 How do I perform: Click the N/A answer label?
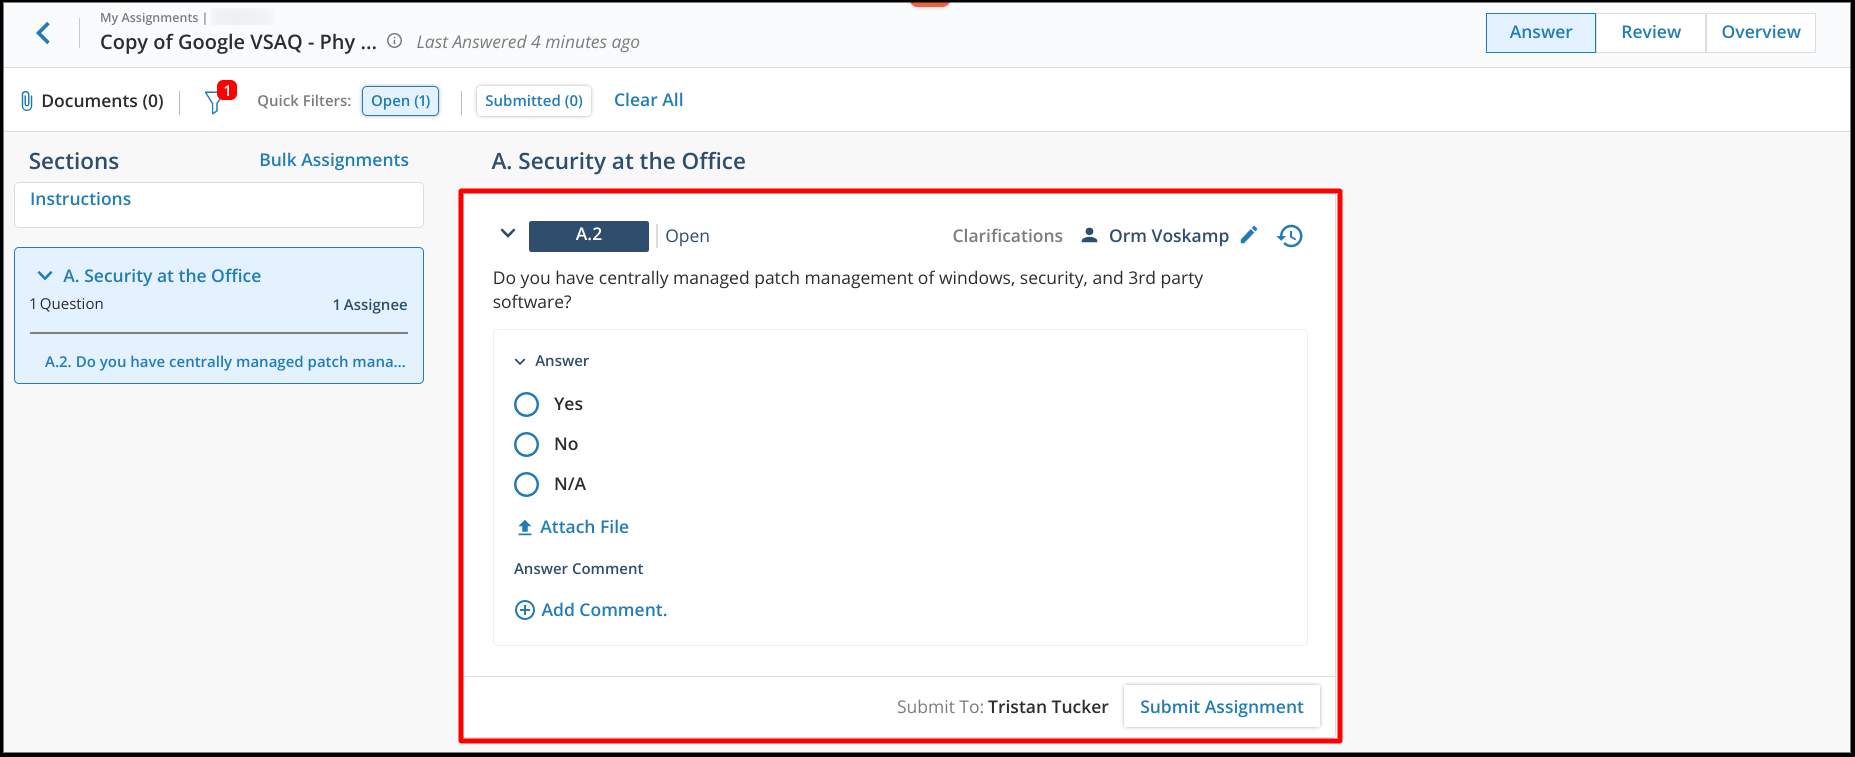(x=570, y=484)
